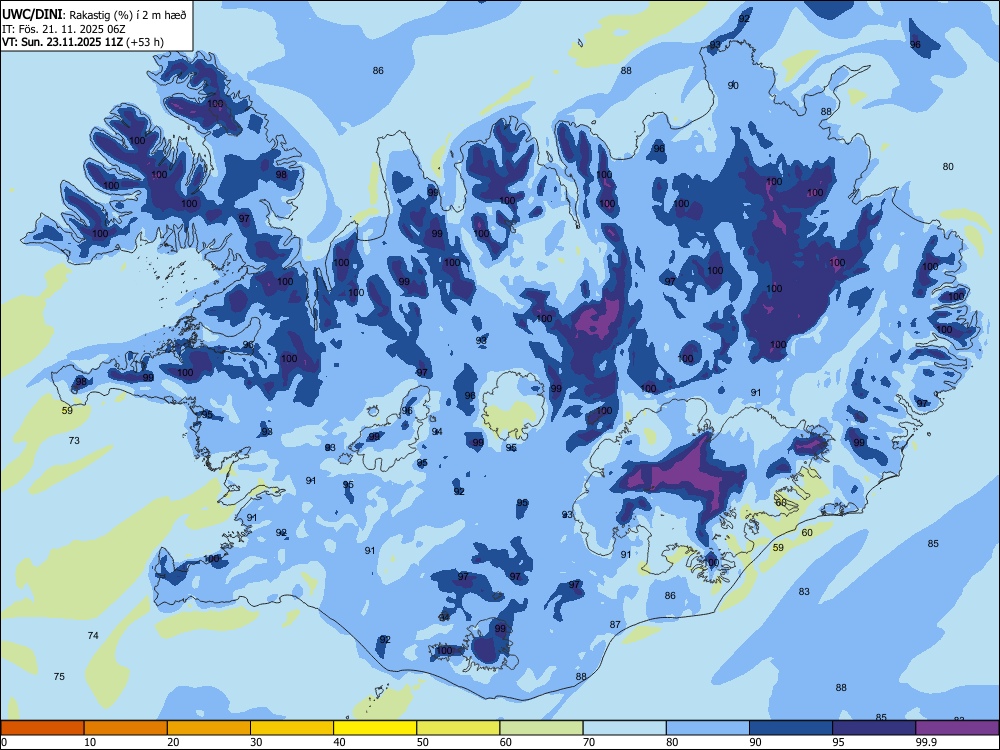The image size is (1000, 750).
Task: Click the bright yellow 40–50 legend swatch
Action: pos(375,728)
